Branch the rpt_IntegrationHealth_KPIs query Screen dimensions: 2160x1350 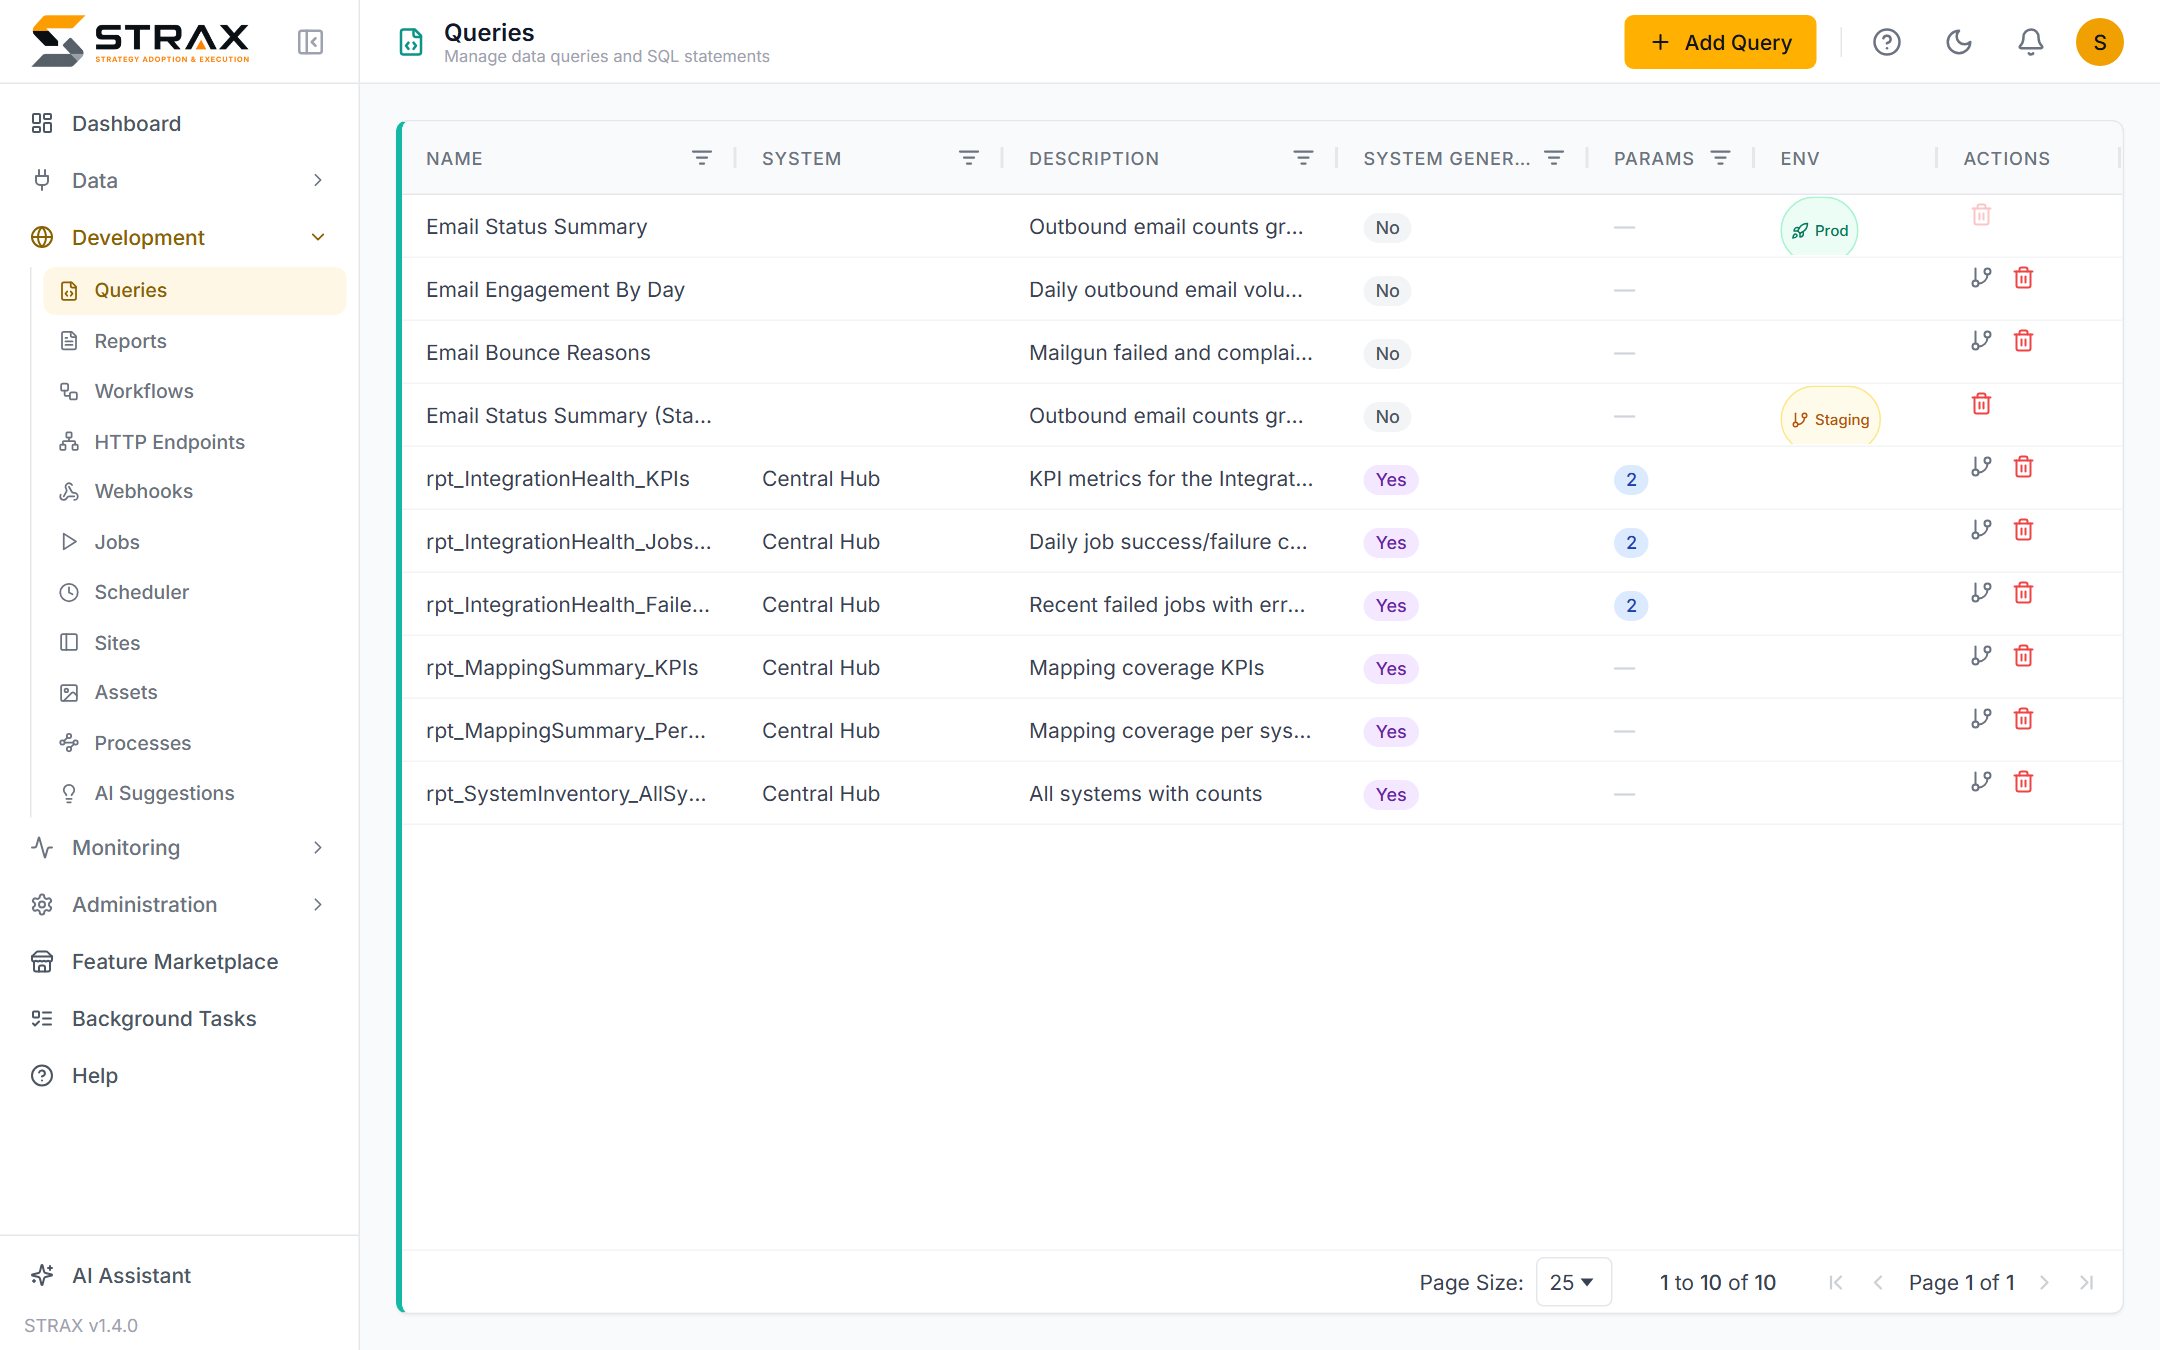pos(1981,467)
